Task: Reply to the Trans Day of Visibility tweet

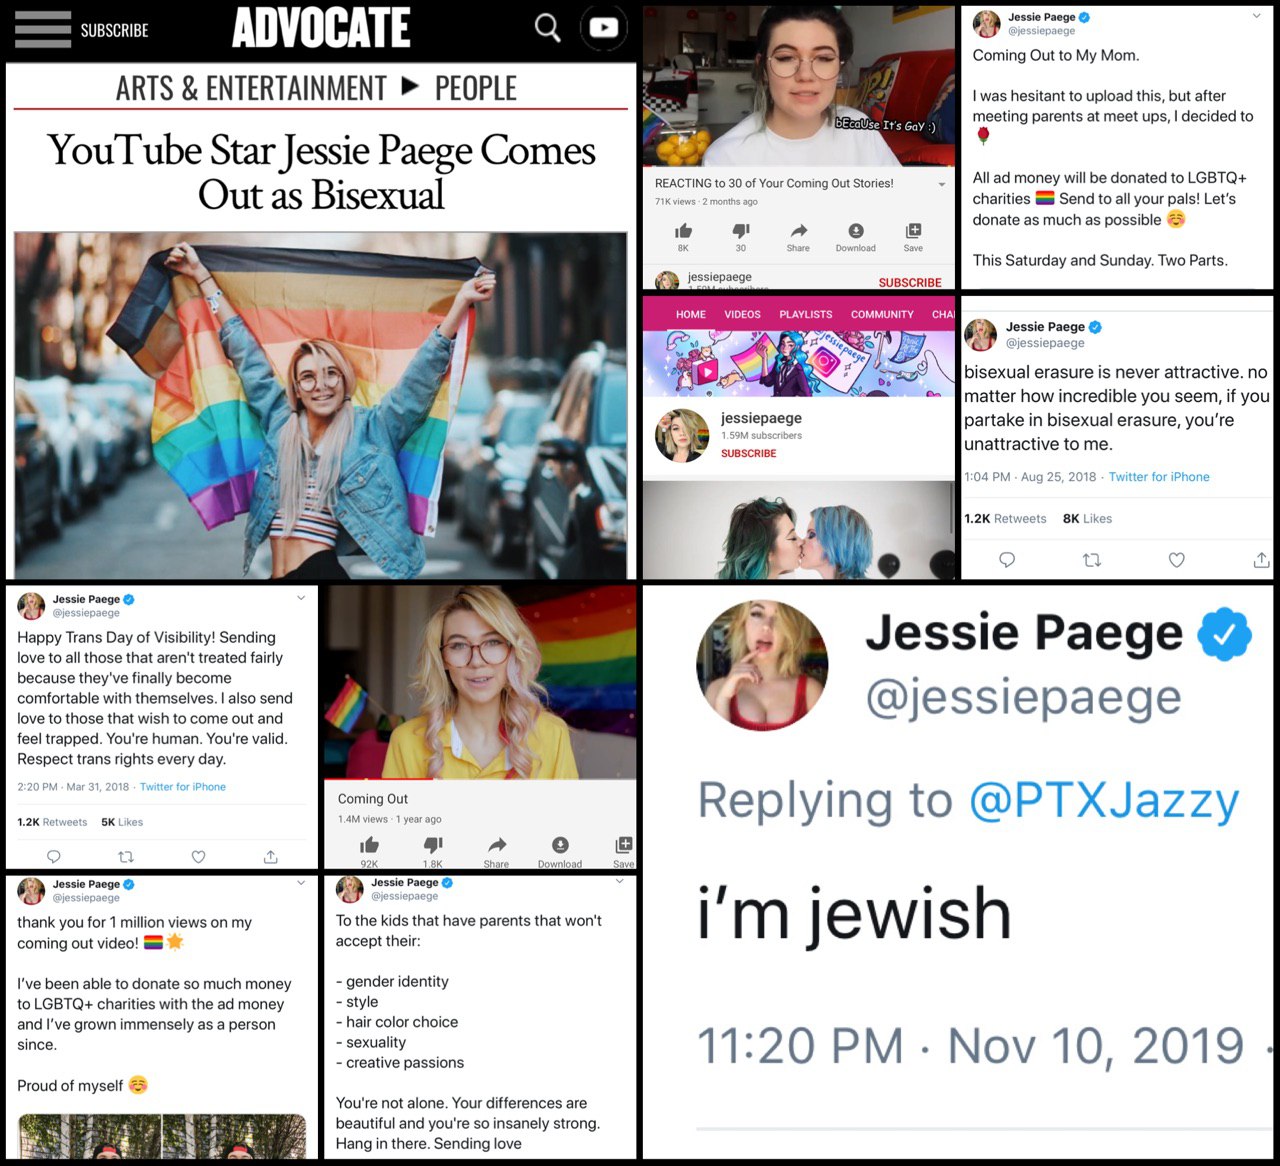Action: (54, 857)
